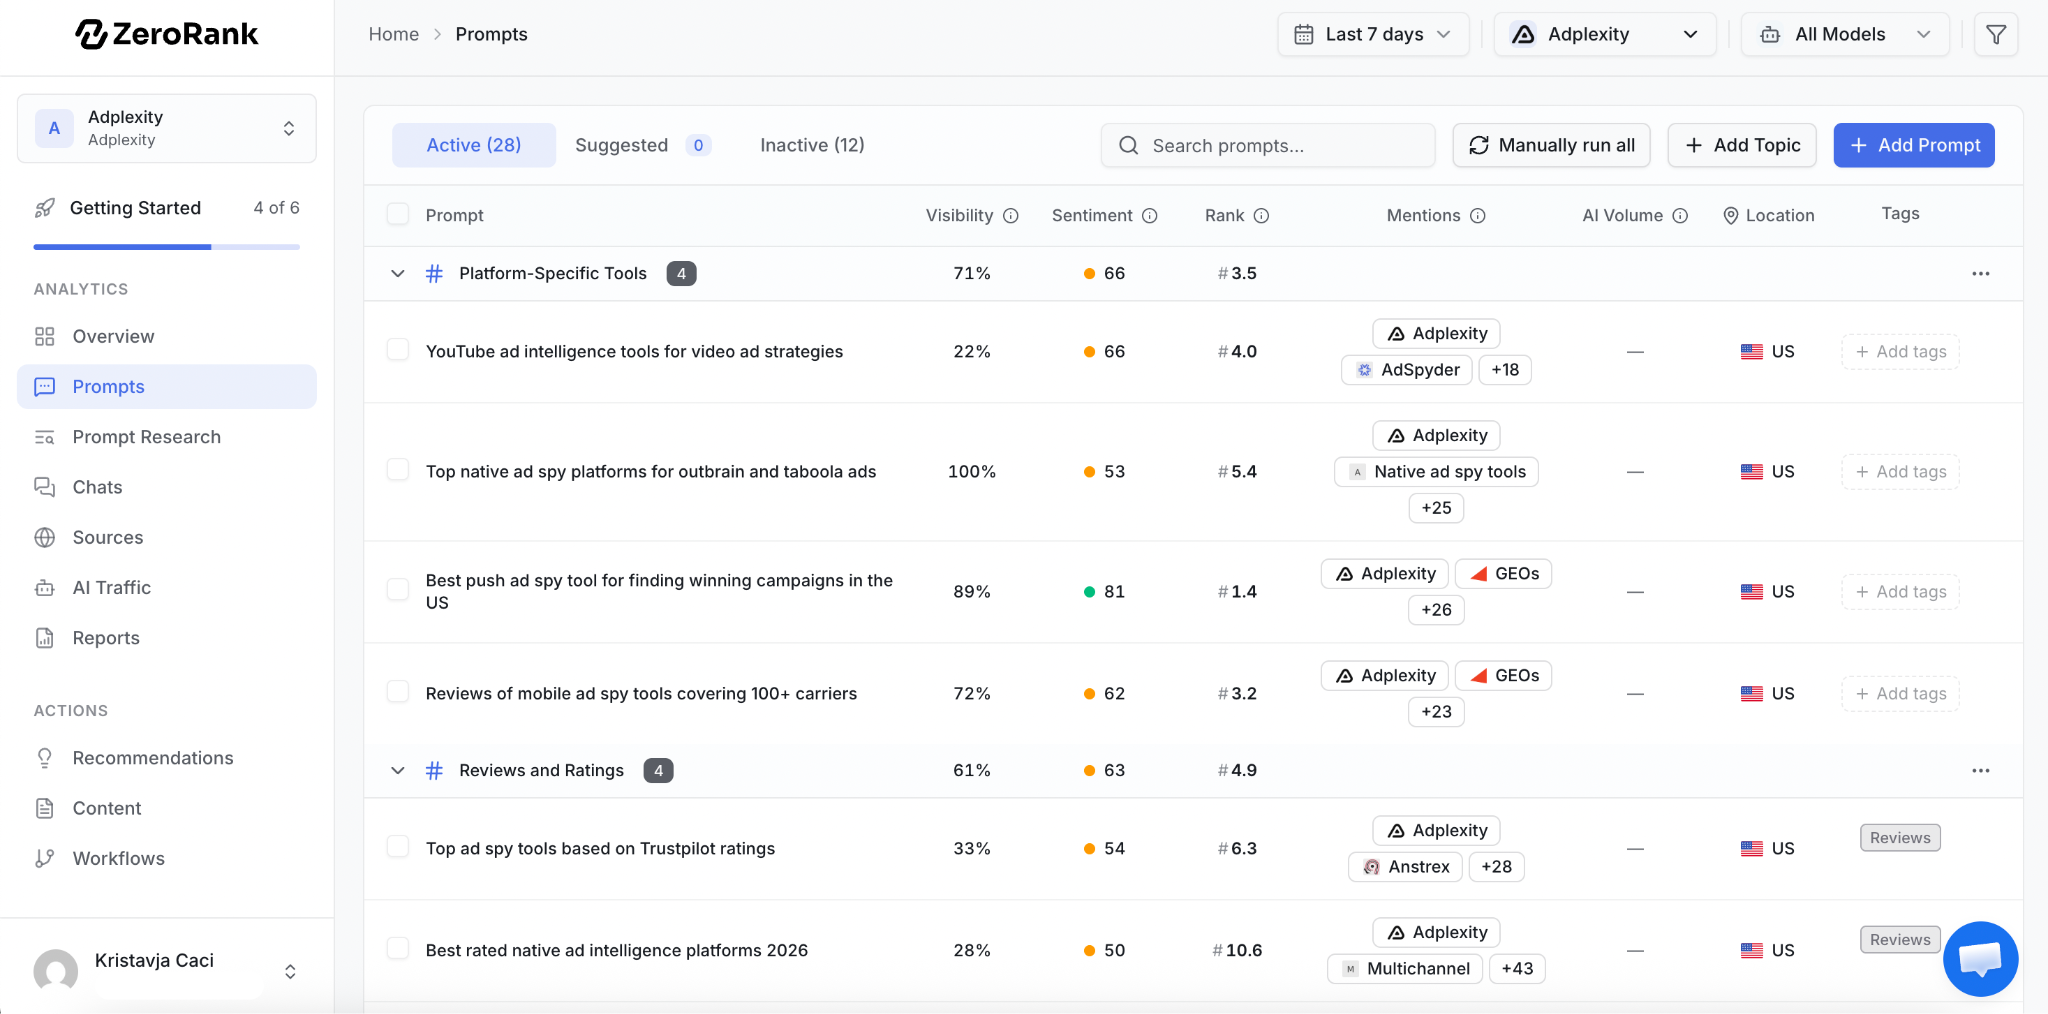Open the chat support bubble
The height and width of the screenshot is (1014, 2048).
click(1980, 959)
